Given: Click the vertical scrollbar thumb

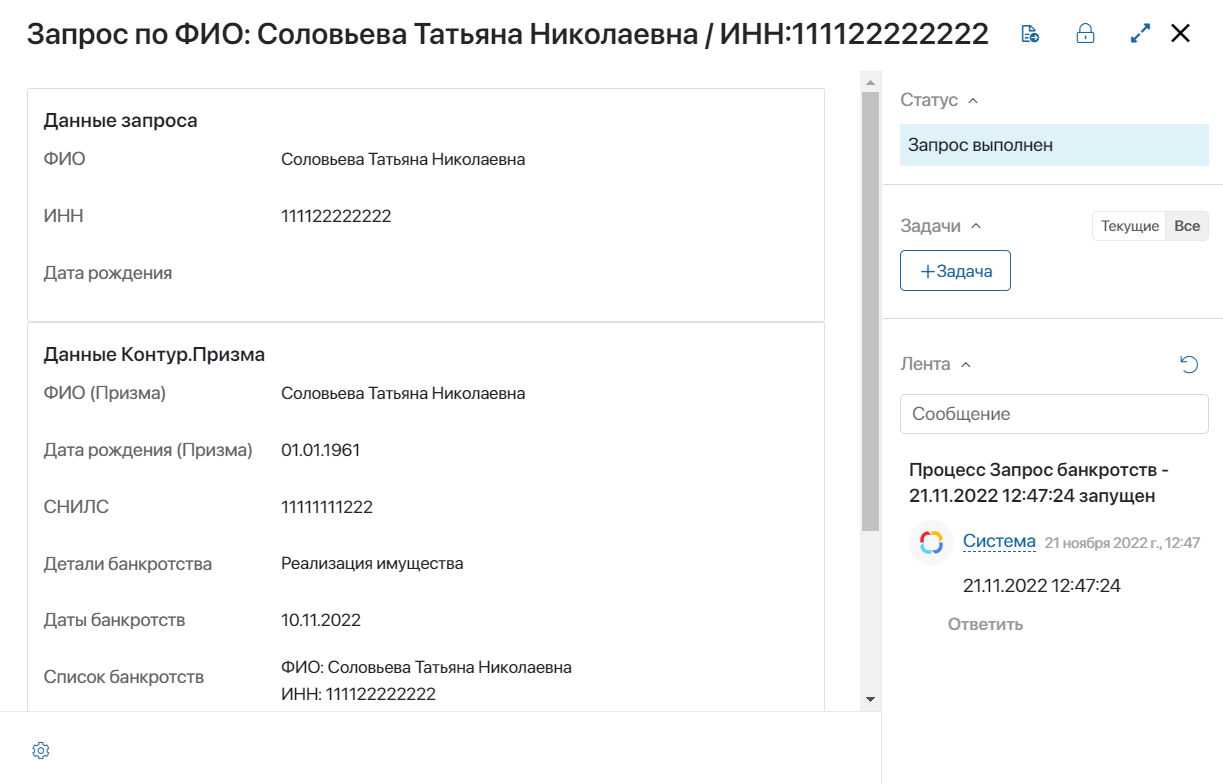Looking at the screenshot, I should 870,311.
